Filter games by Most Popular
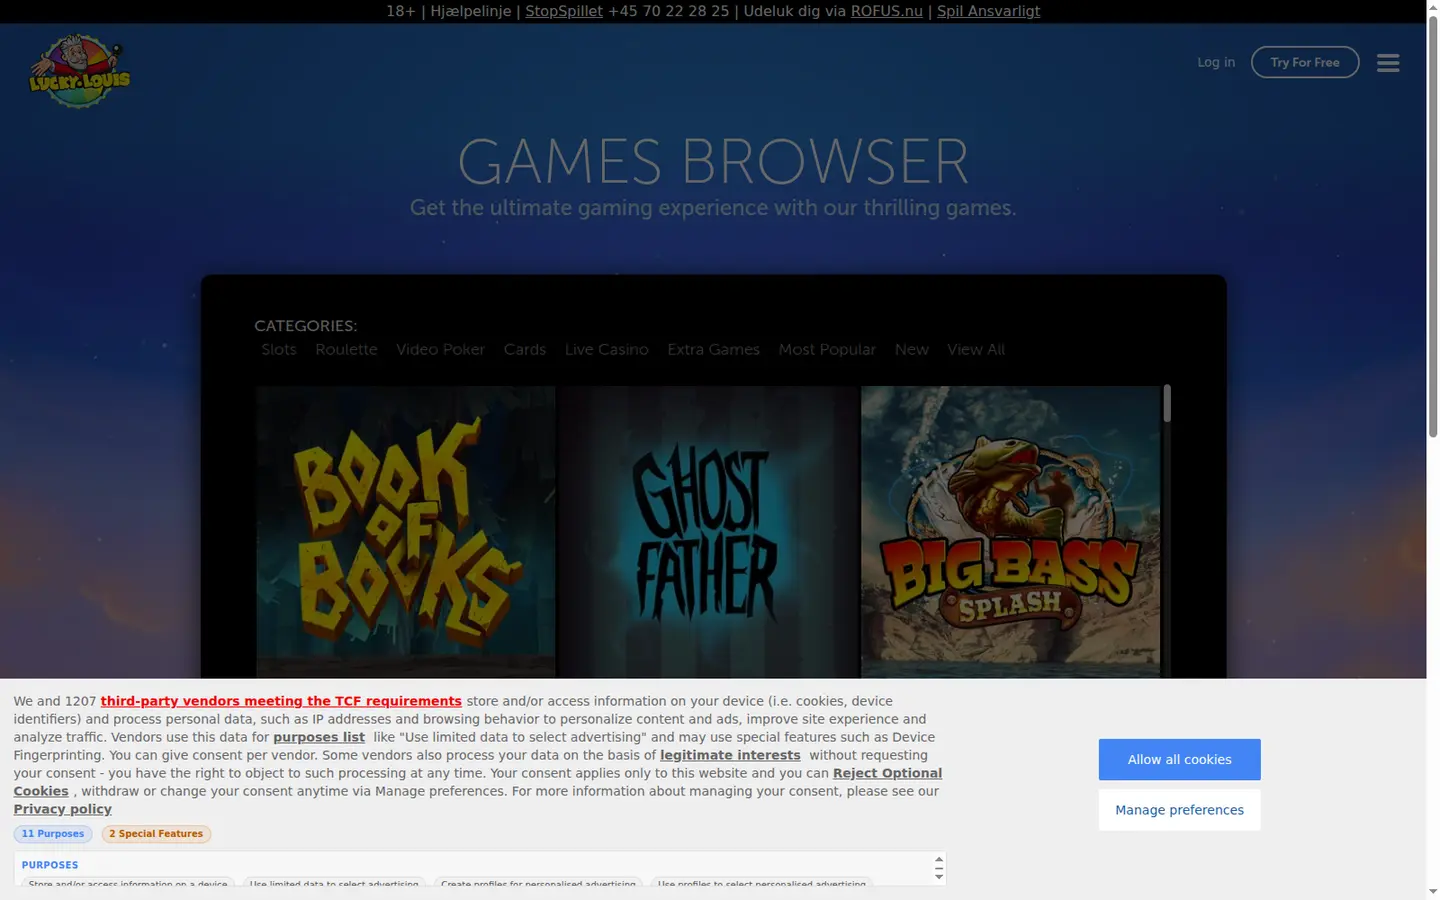 point(827,350)
